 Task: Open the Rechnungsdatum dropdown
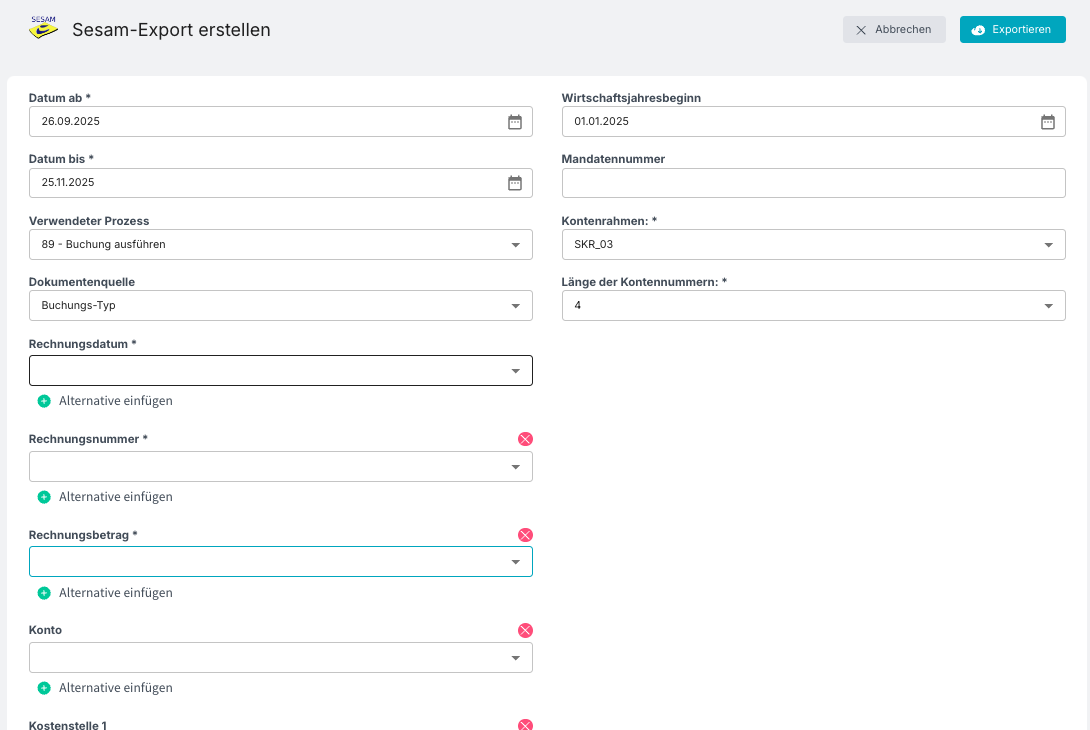pyautogui.click(x=515, y=371)
